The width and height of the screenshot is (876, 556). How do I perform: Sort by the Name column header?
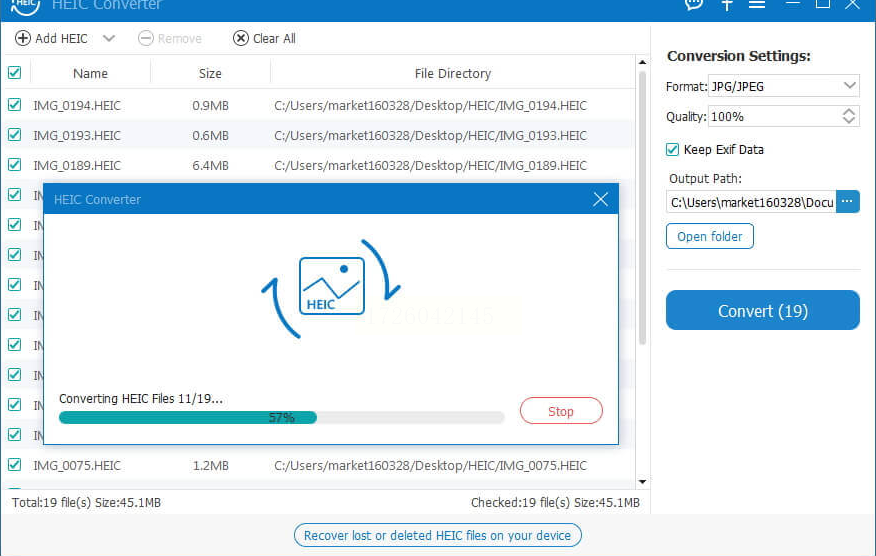(x=91, y=73)
